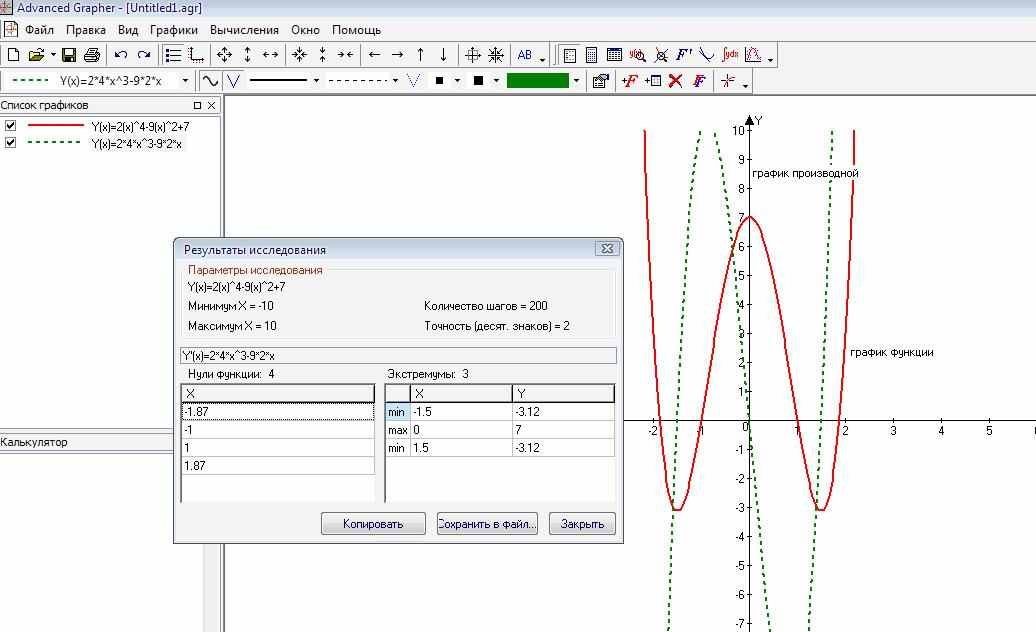The image size is (1036, 632).
Task: Delete the selected graph with the red X
Action: [675, 81]
